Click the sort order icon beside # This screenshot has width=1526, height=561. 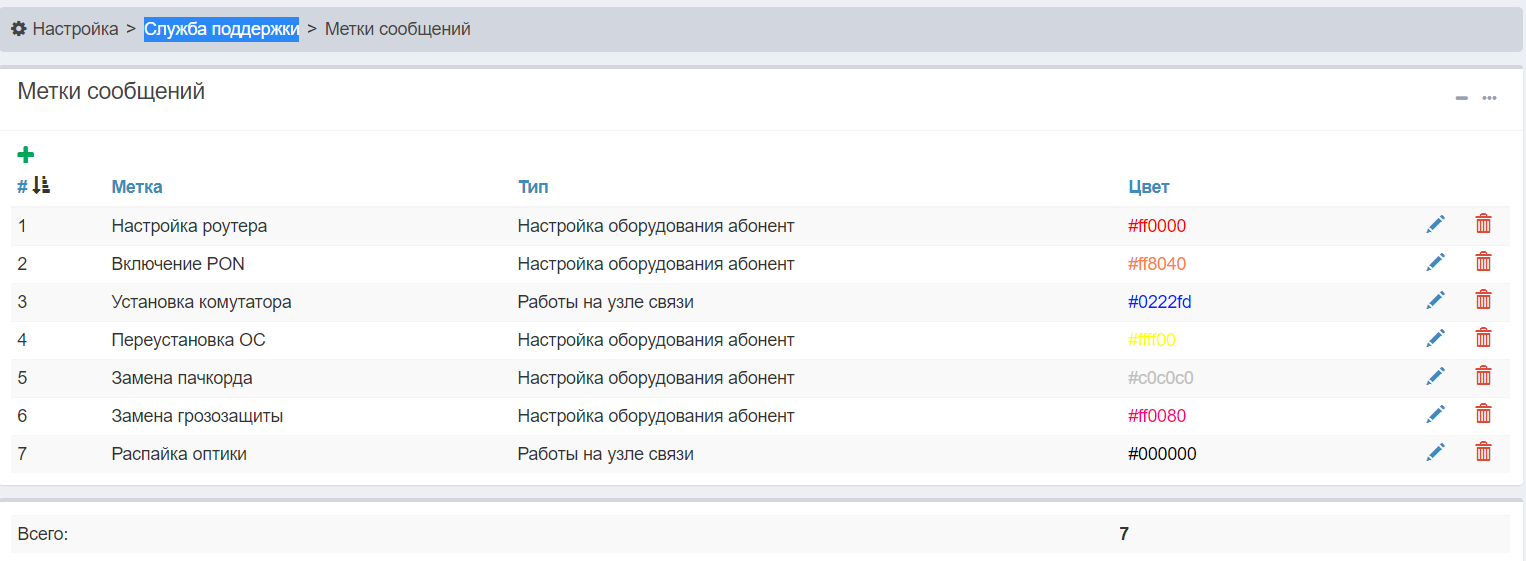pos(41,186)
